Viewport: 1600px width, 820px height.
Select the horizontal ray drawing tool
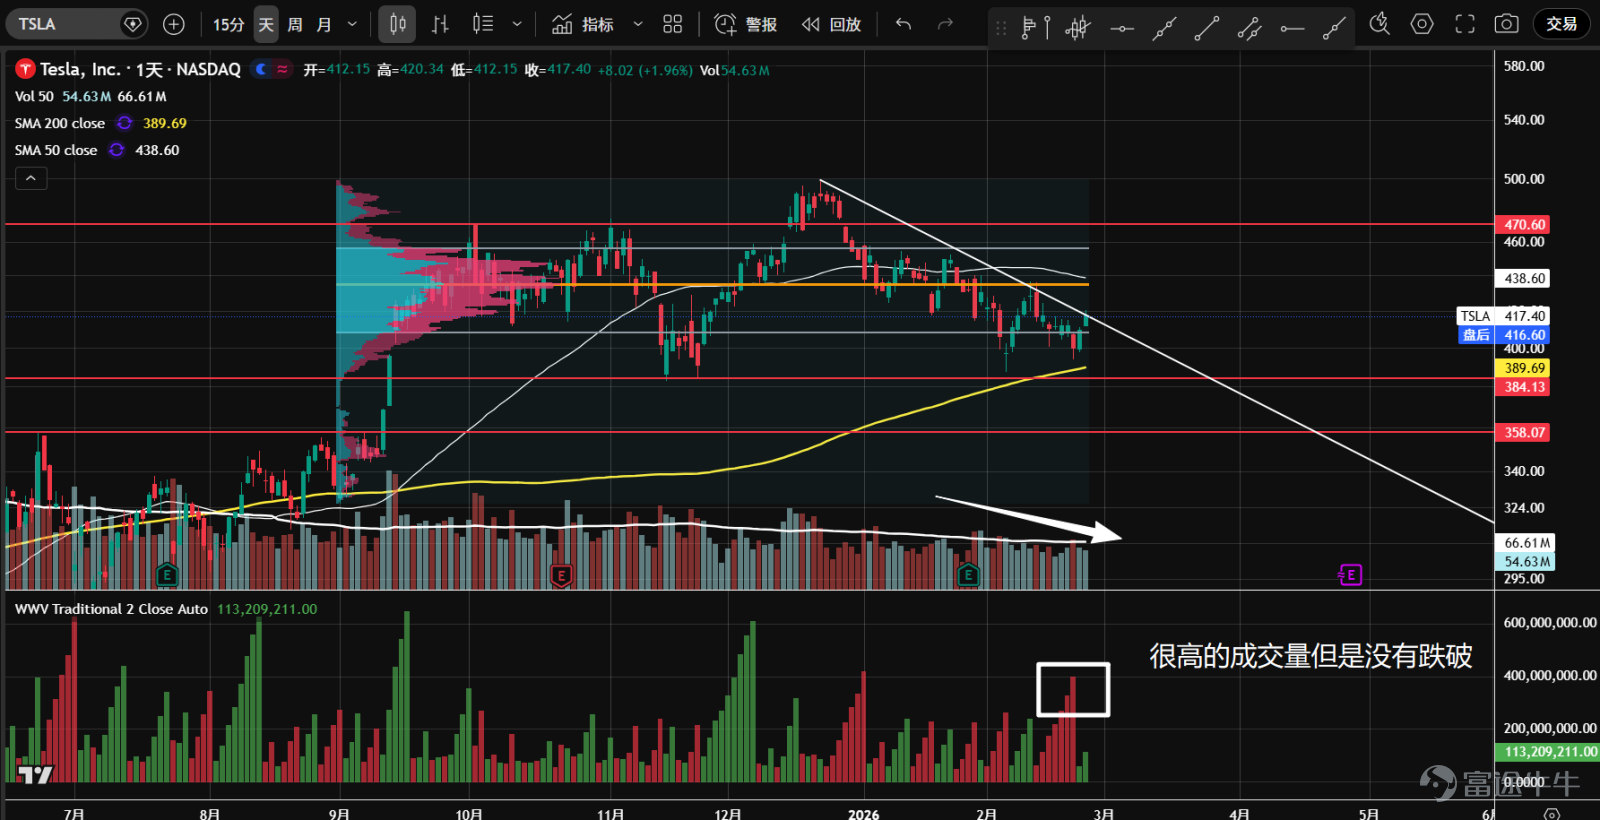pos(1292,28)
